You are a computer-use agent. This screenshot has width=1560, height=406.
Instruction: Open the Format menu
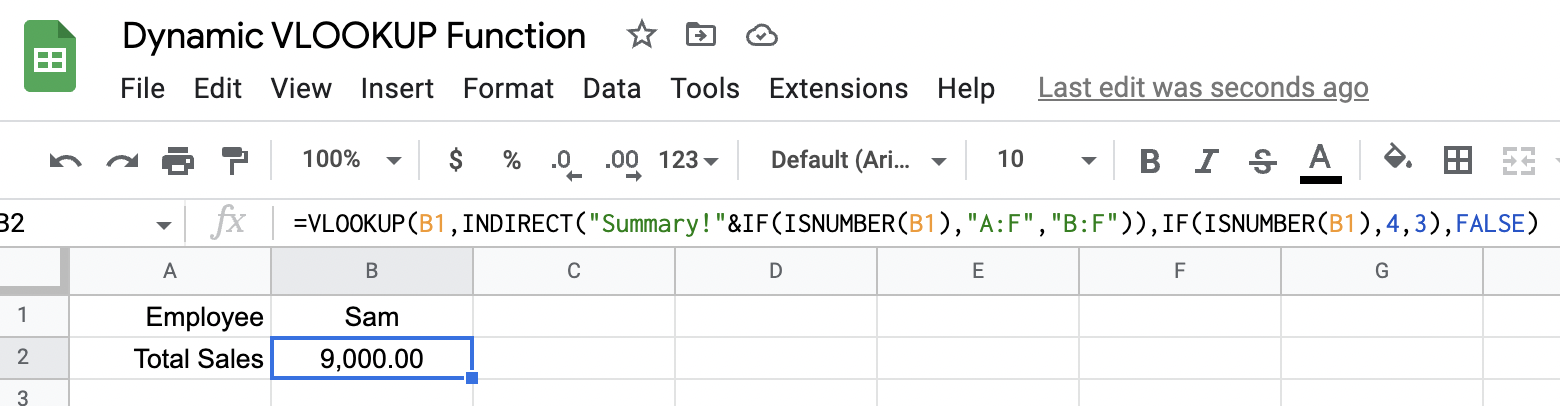(x=508, y=88)
